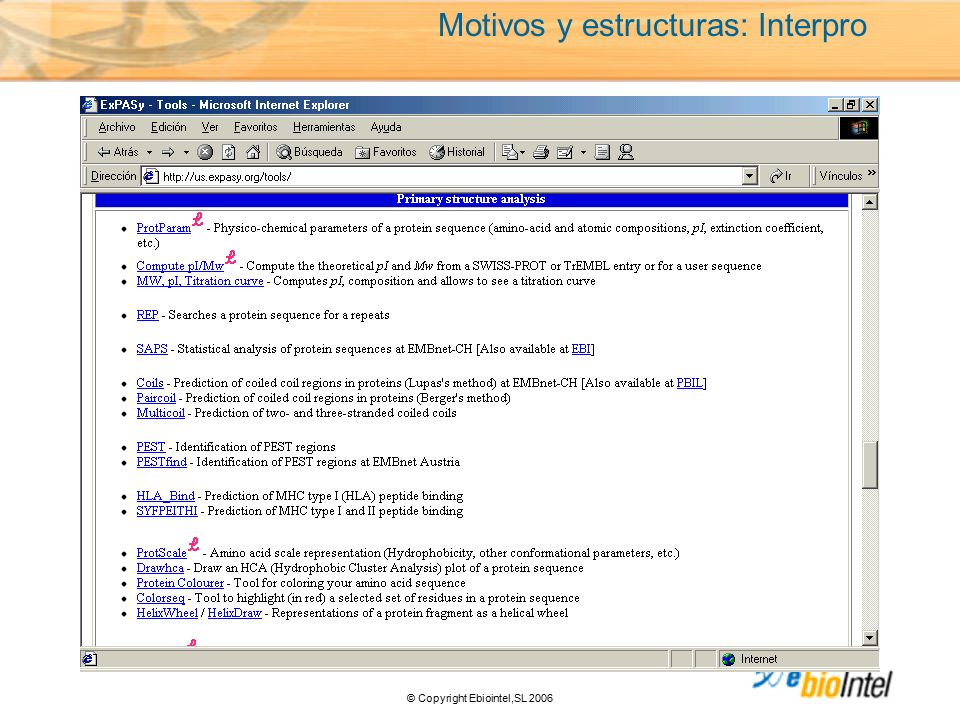Open the REP link
Image resolution: width=960 pixels, height=720 pixels.
147,315
